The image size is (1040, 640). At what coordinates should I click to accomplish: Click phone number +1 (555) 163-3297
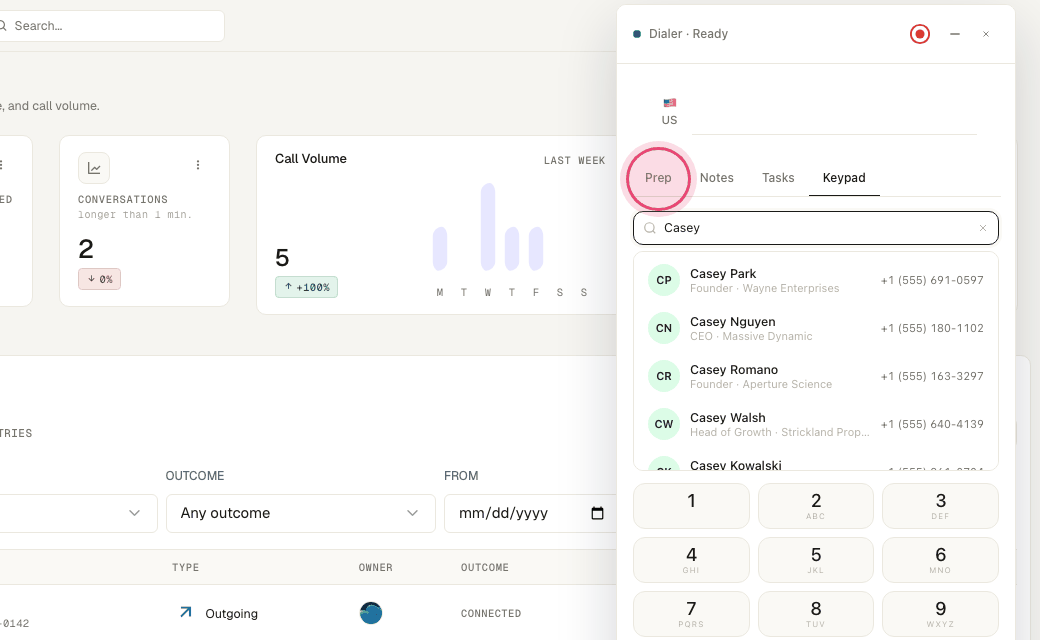pyautogui.click(x=932, y=376)
